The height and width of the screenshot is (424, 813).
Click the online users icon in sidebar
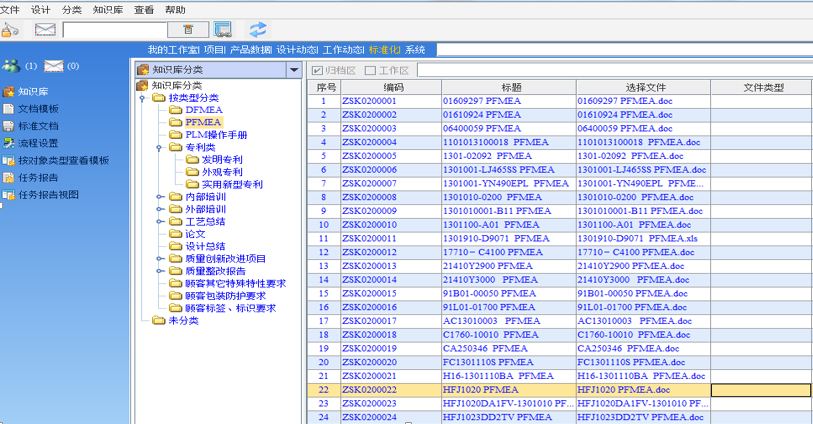[11, 67]
